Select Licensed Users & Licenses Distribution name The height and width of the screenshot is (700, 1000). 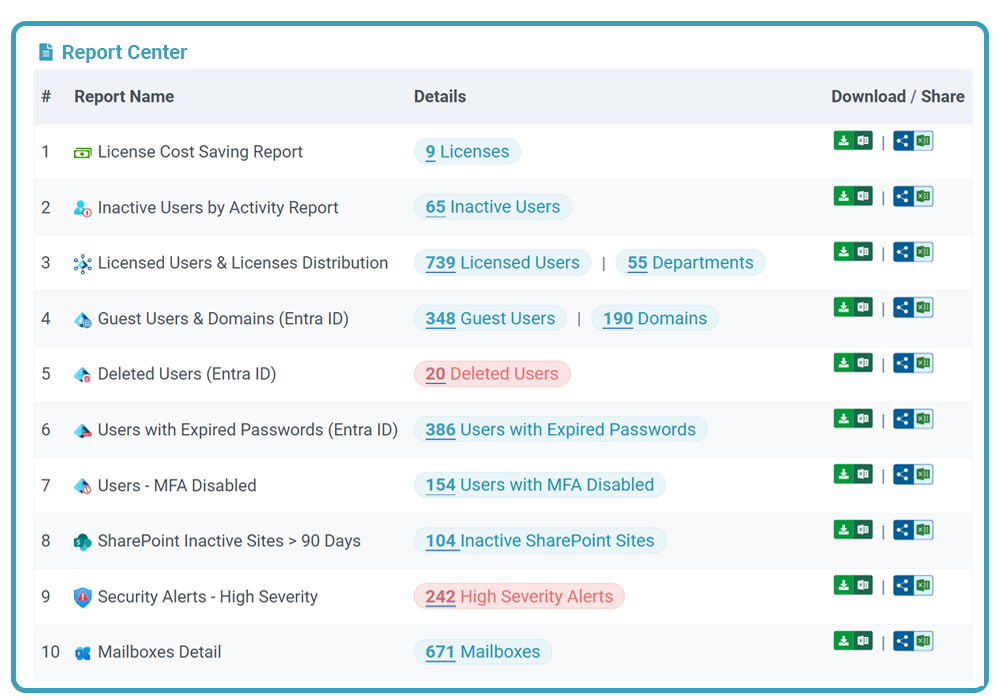click(x=243, y=263)
